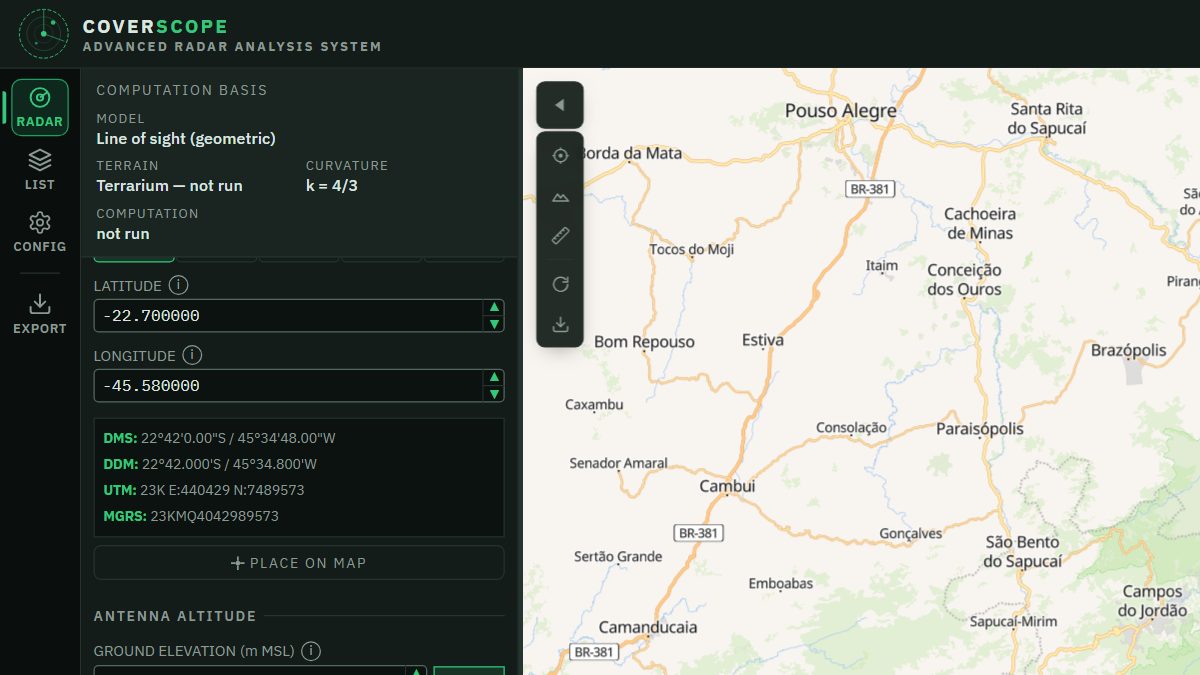
Task: Click Paraisópolis on the map
Action: (980, 429)
